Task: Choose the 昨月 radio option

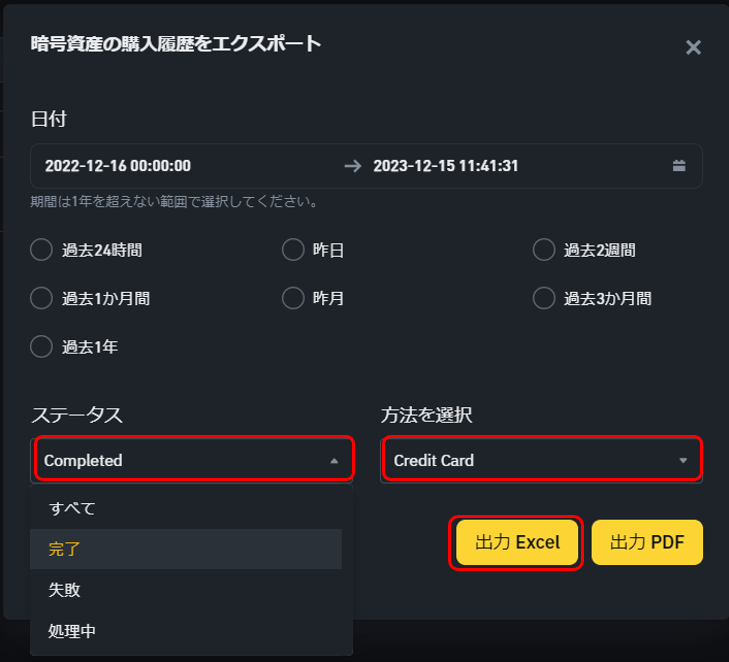Action: (x=293, y=298)
